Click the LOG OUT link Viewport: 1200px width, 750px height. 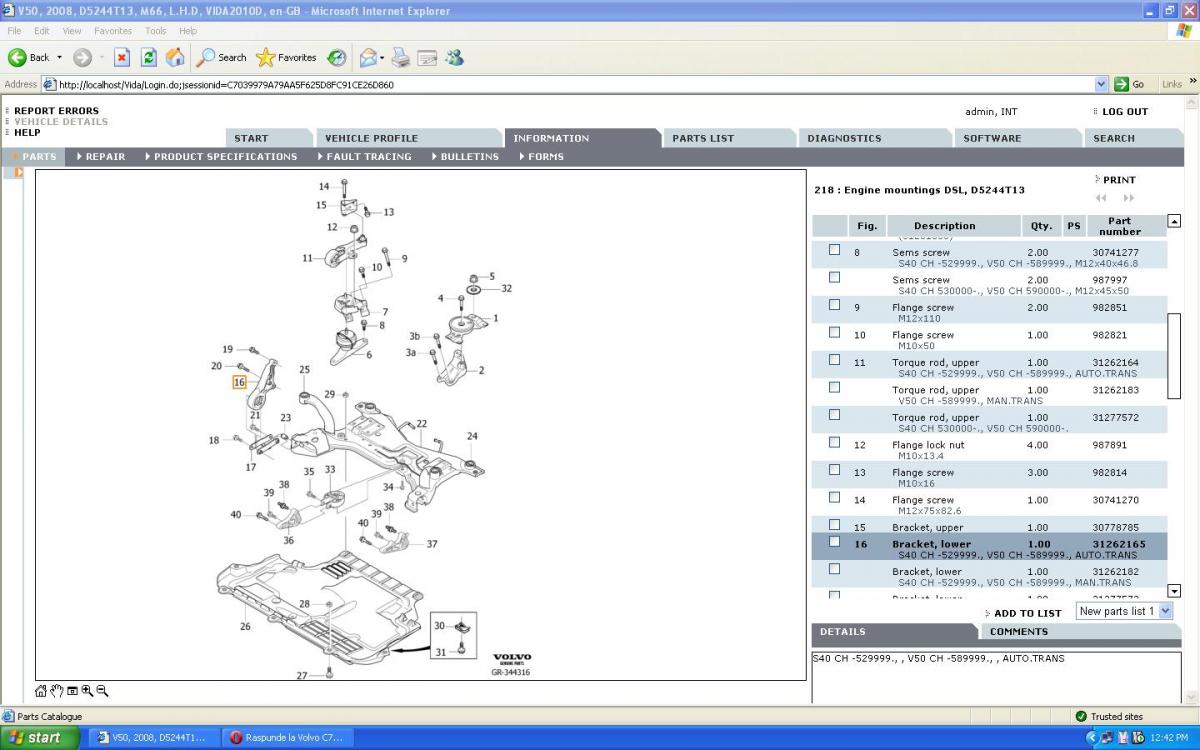click(x=1125, y=112)
